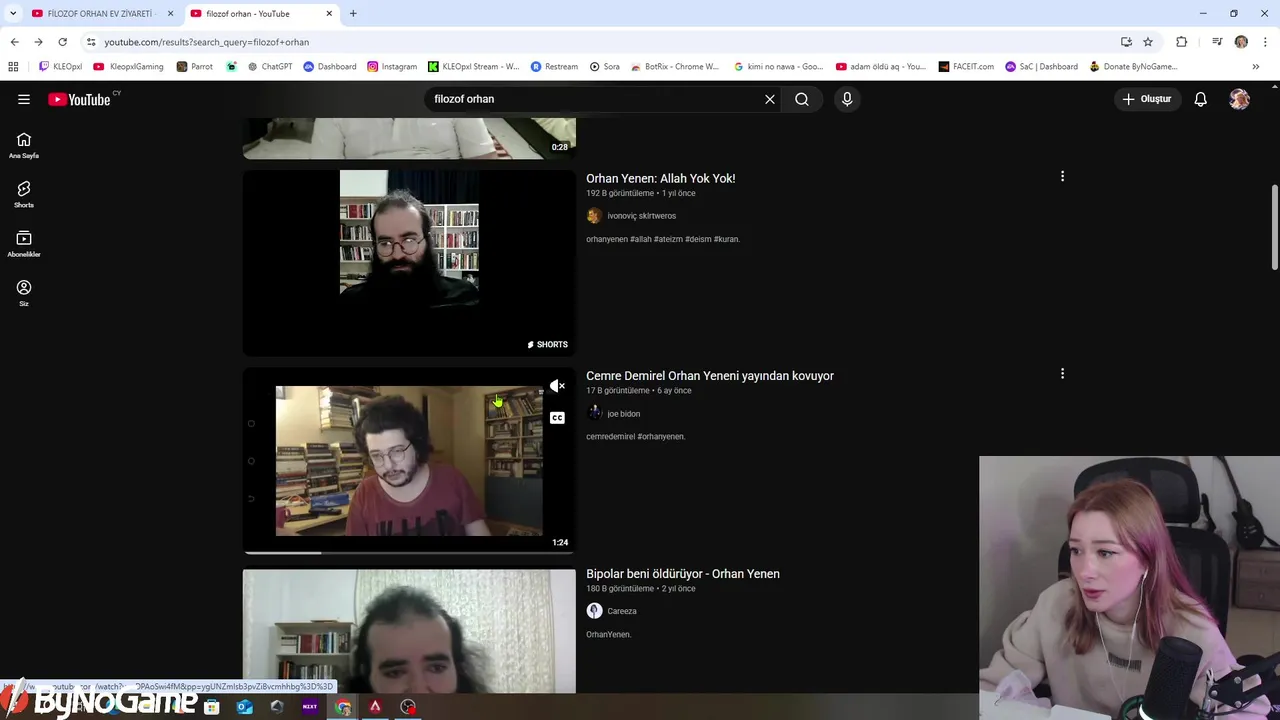Open the media controls icon in Chrome toolbar

1217,42
